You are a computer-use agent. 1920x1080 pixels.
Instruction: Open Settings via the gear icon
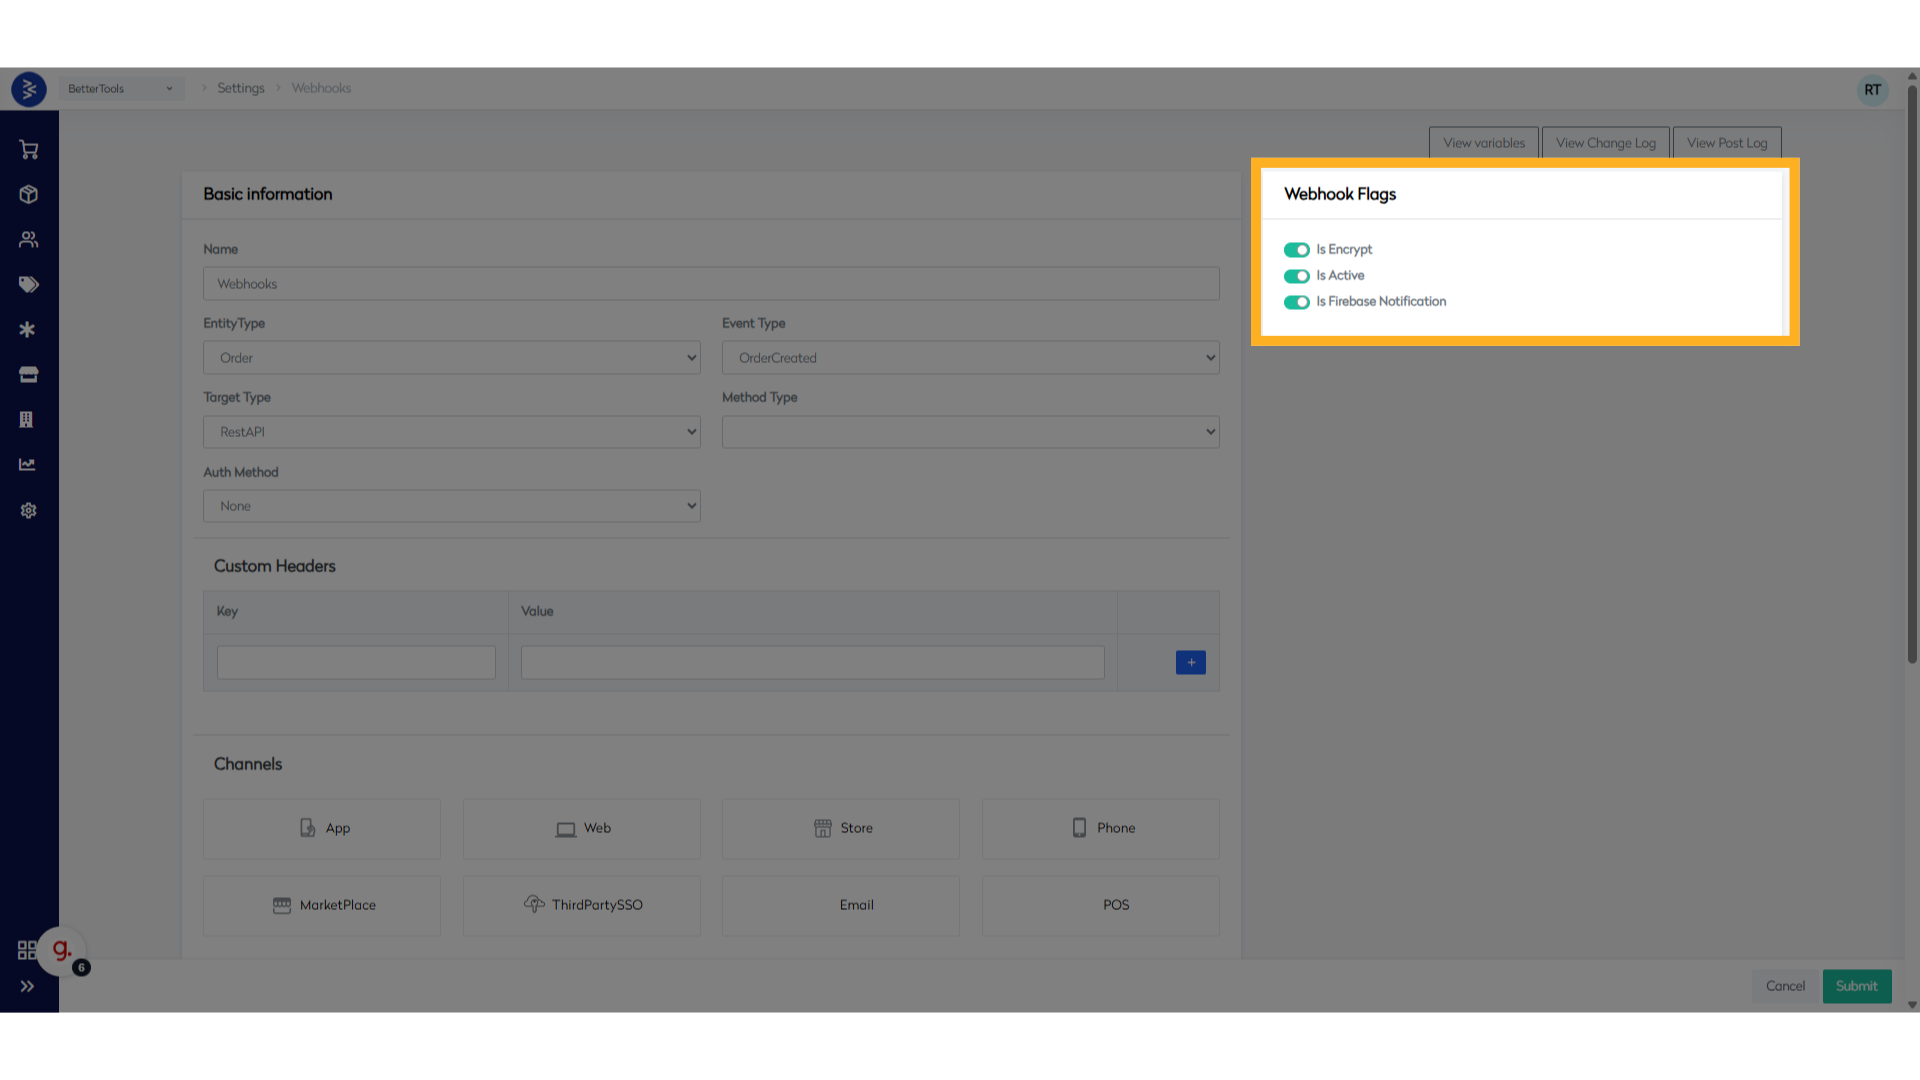27,510
